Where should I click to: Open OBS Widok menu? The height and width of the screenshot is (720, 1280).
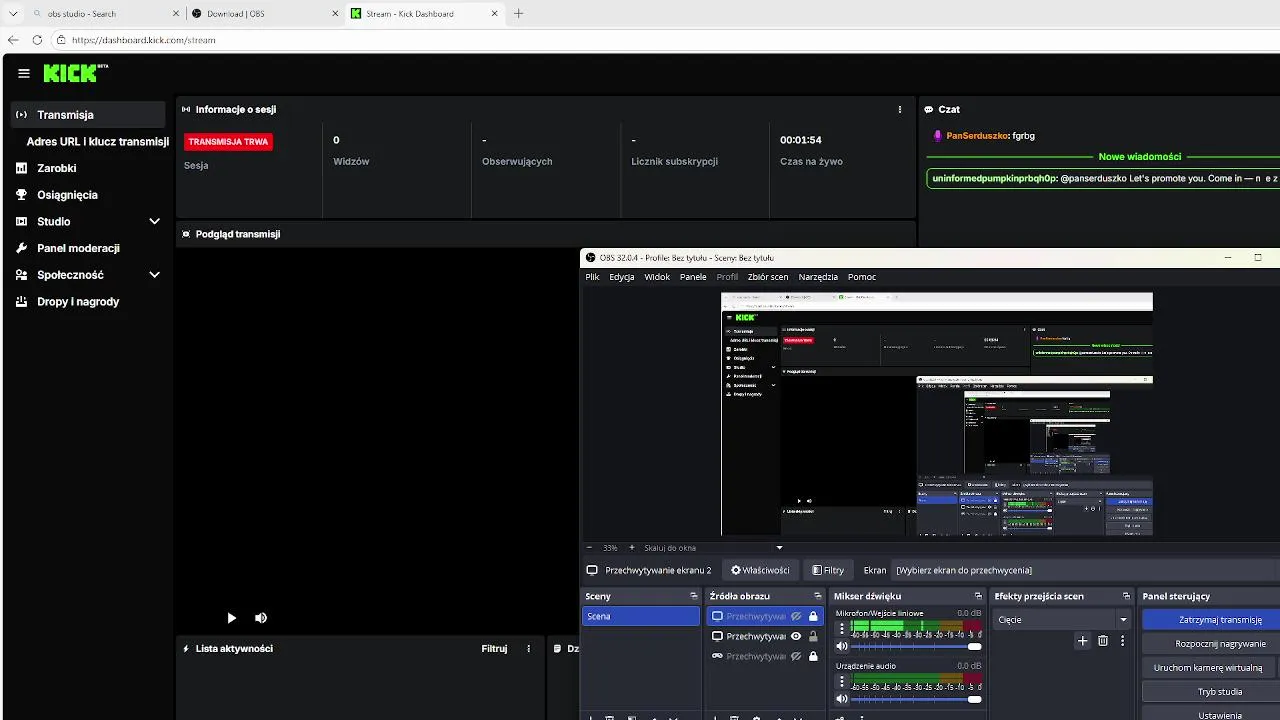(x=657, y=277)
